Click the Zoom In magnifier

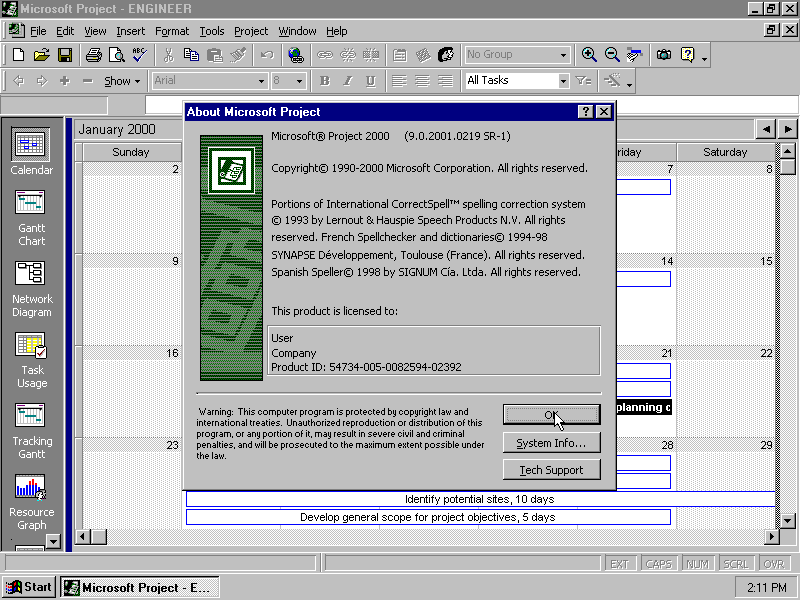coord(589,55)
